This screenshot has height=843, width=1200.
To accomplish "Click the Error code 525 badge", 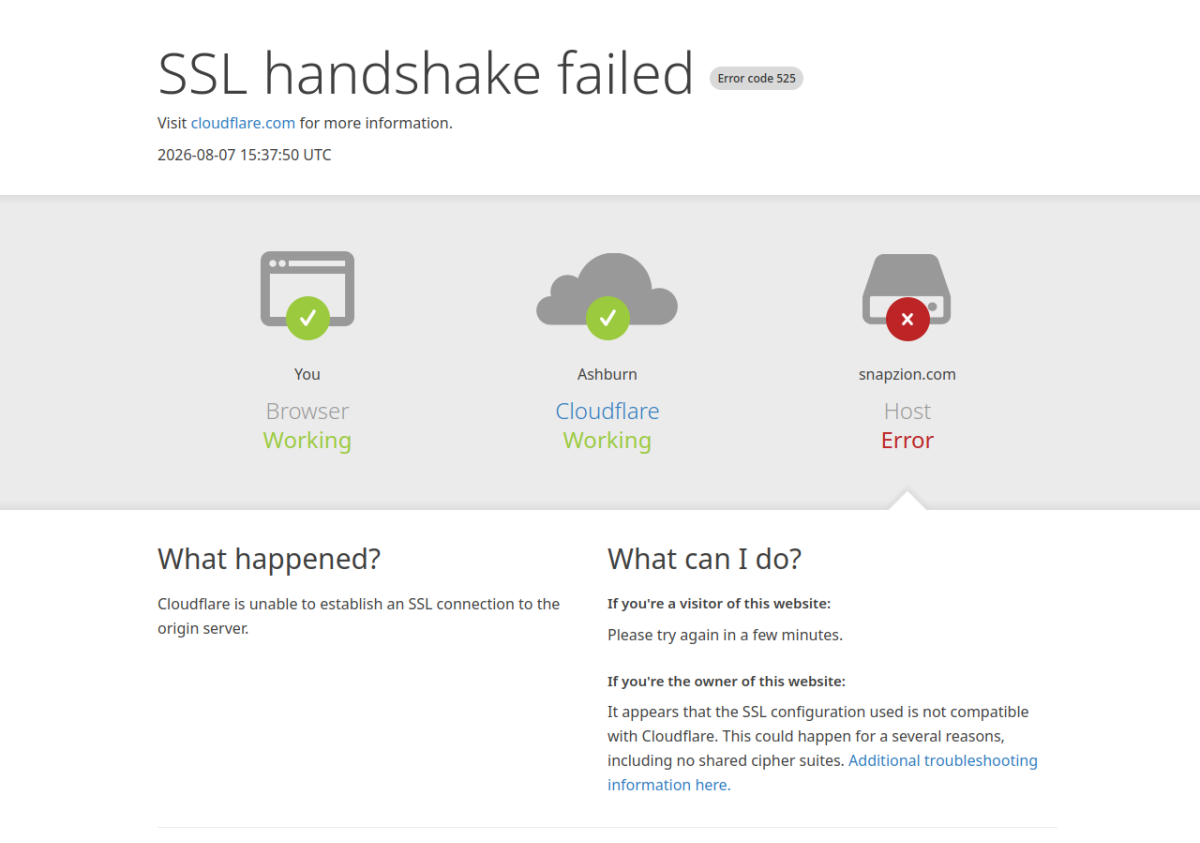I will (756, 78).
